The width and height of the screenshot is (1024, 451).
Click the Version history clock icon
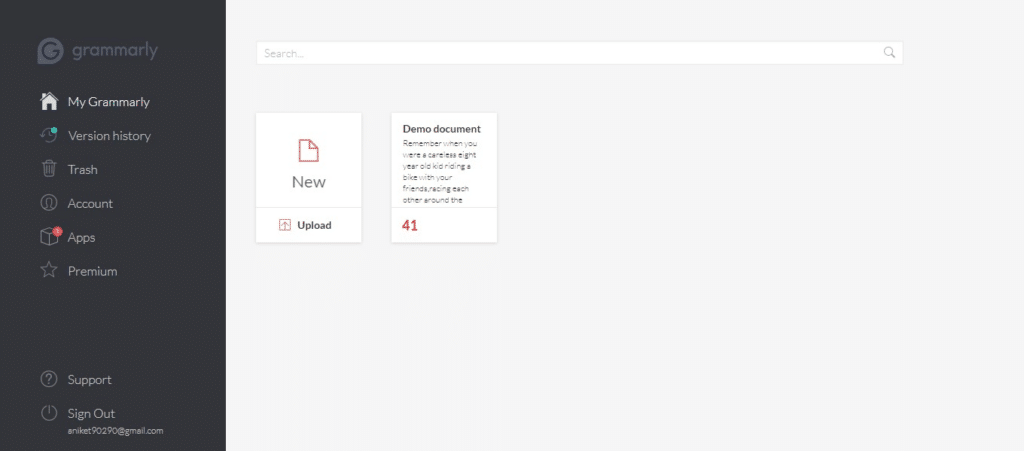pos(49,134)
